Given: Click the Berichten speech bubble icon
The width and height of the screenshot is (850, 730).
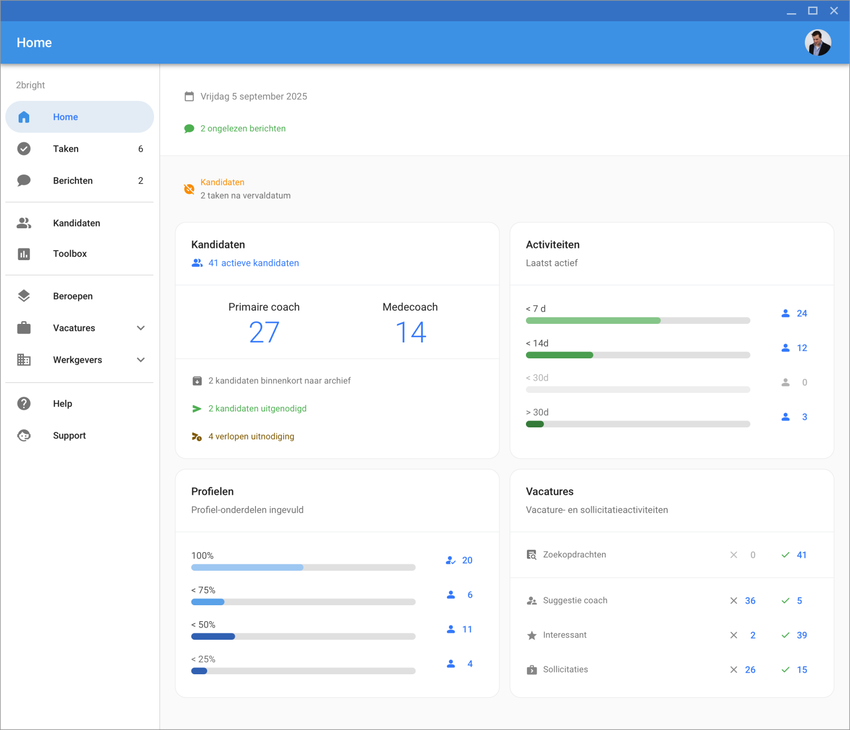Looking at the screenshot, I should (x=24, y=181).
